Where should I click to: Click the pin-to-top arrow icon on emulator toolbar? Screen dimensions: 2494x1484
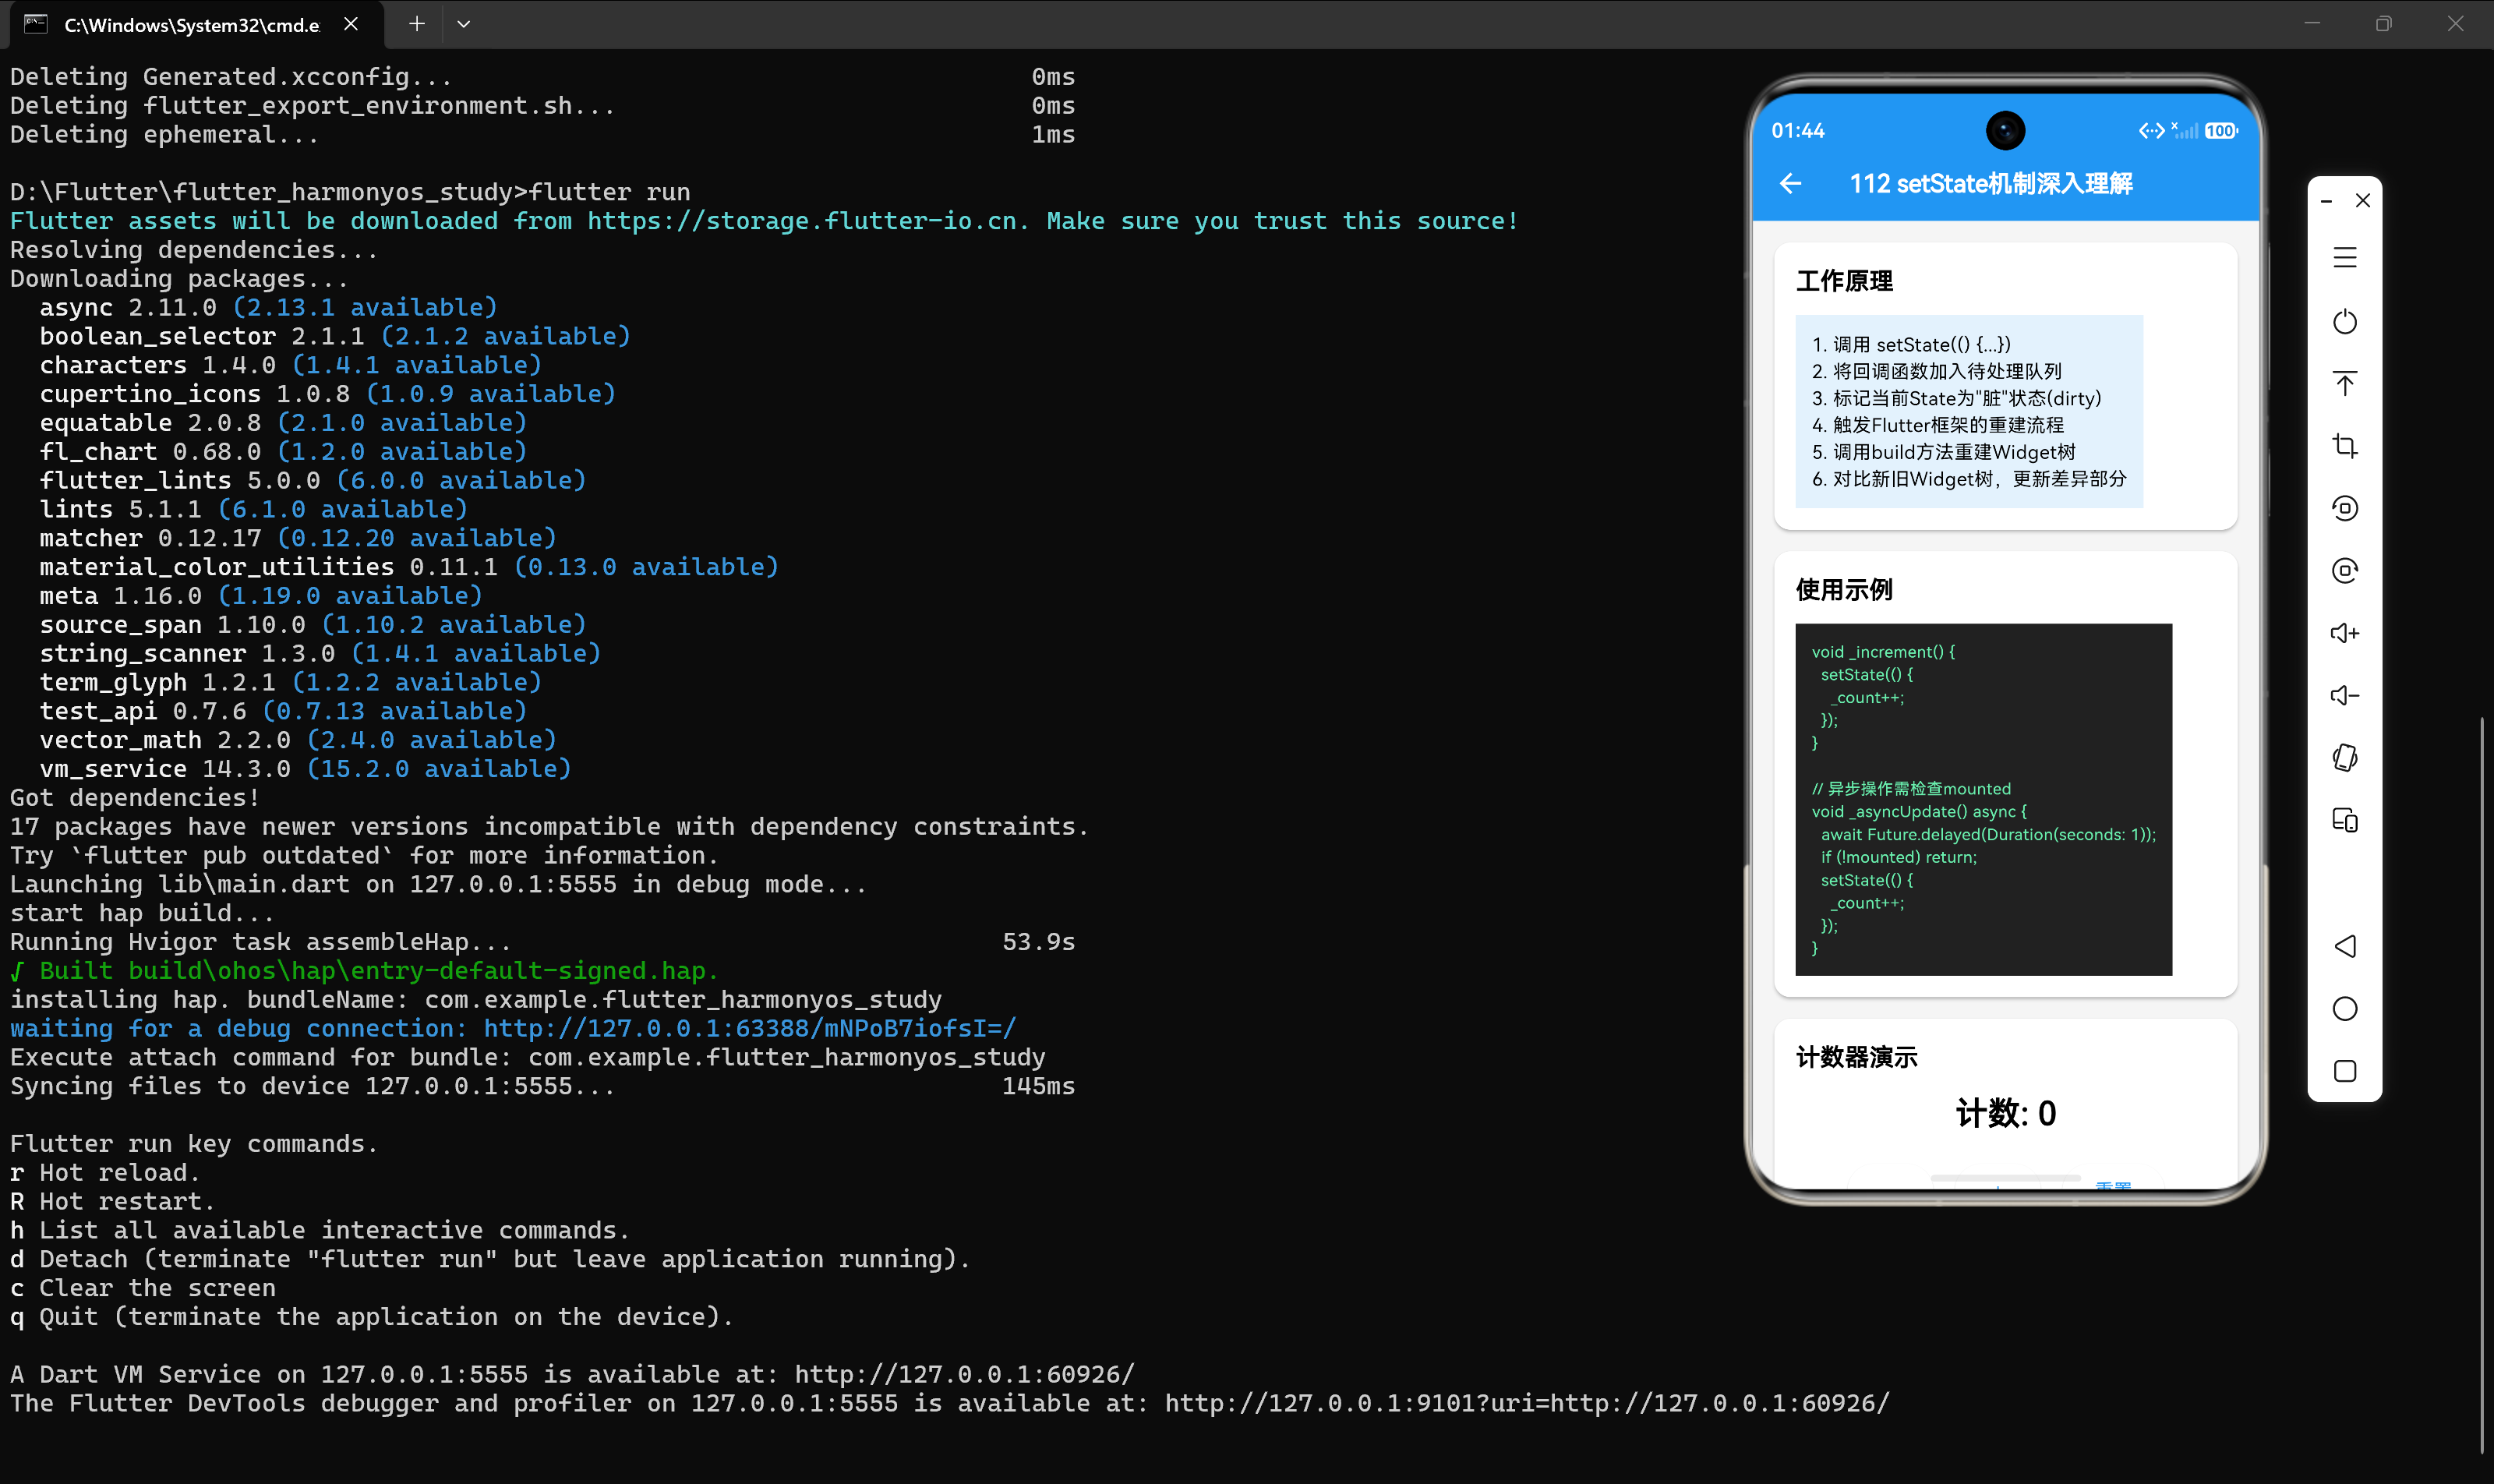(2345, 383)
